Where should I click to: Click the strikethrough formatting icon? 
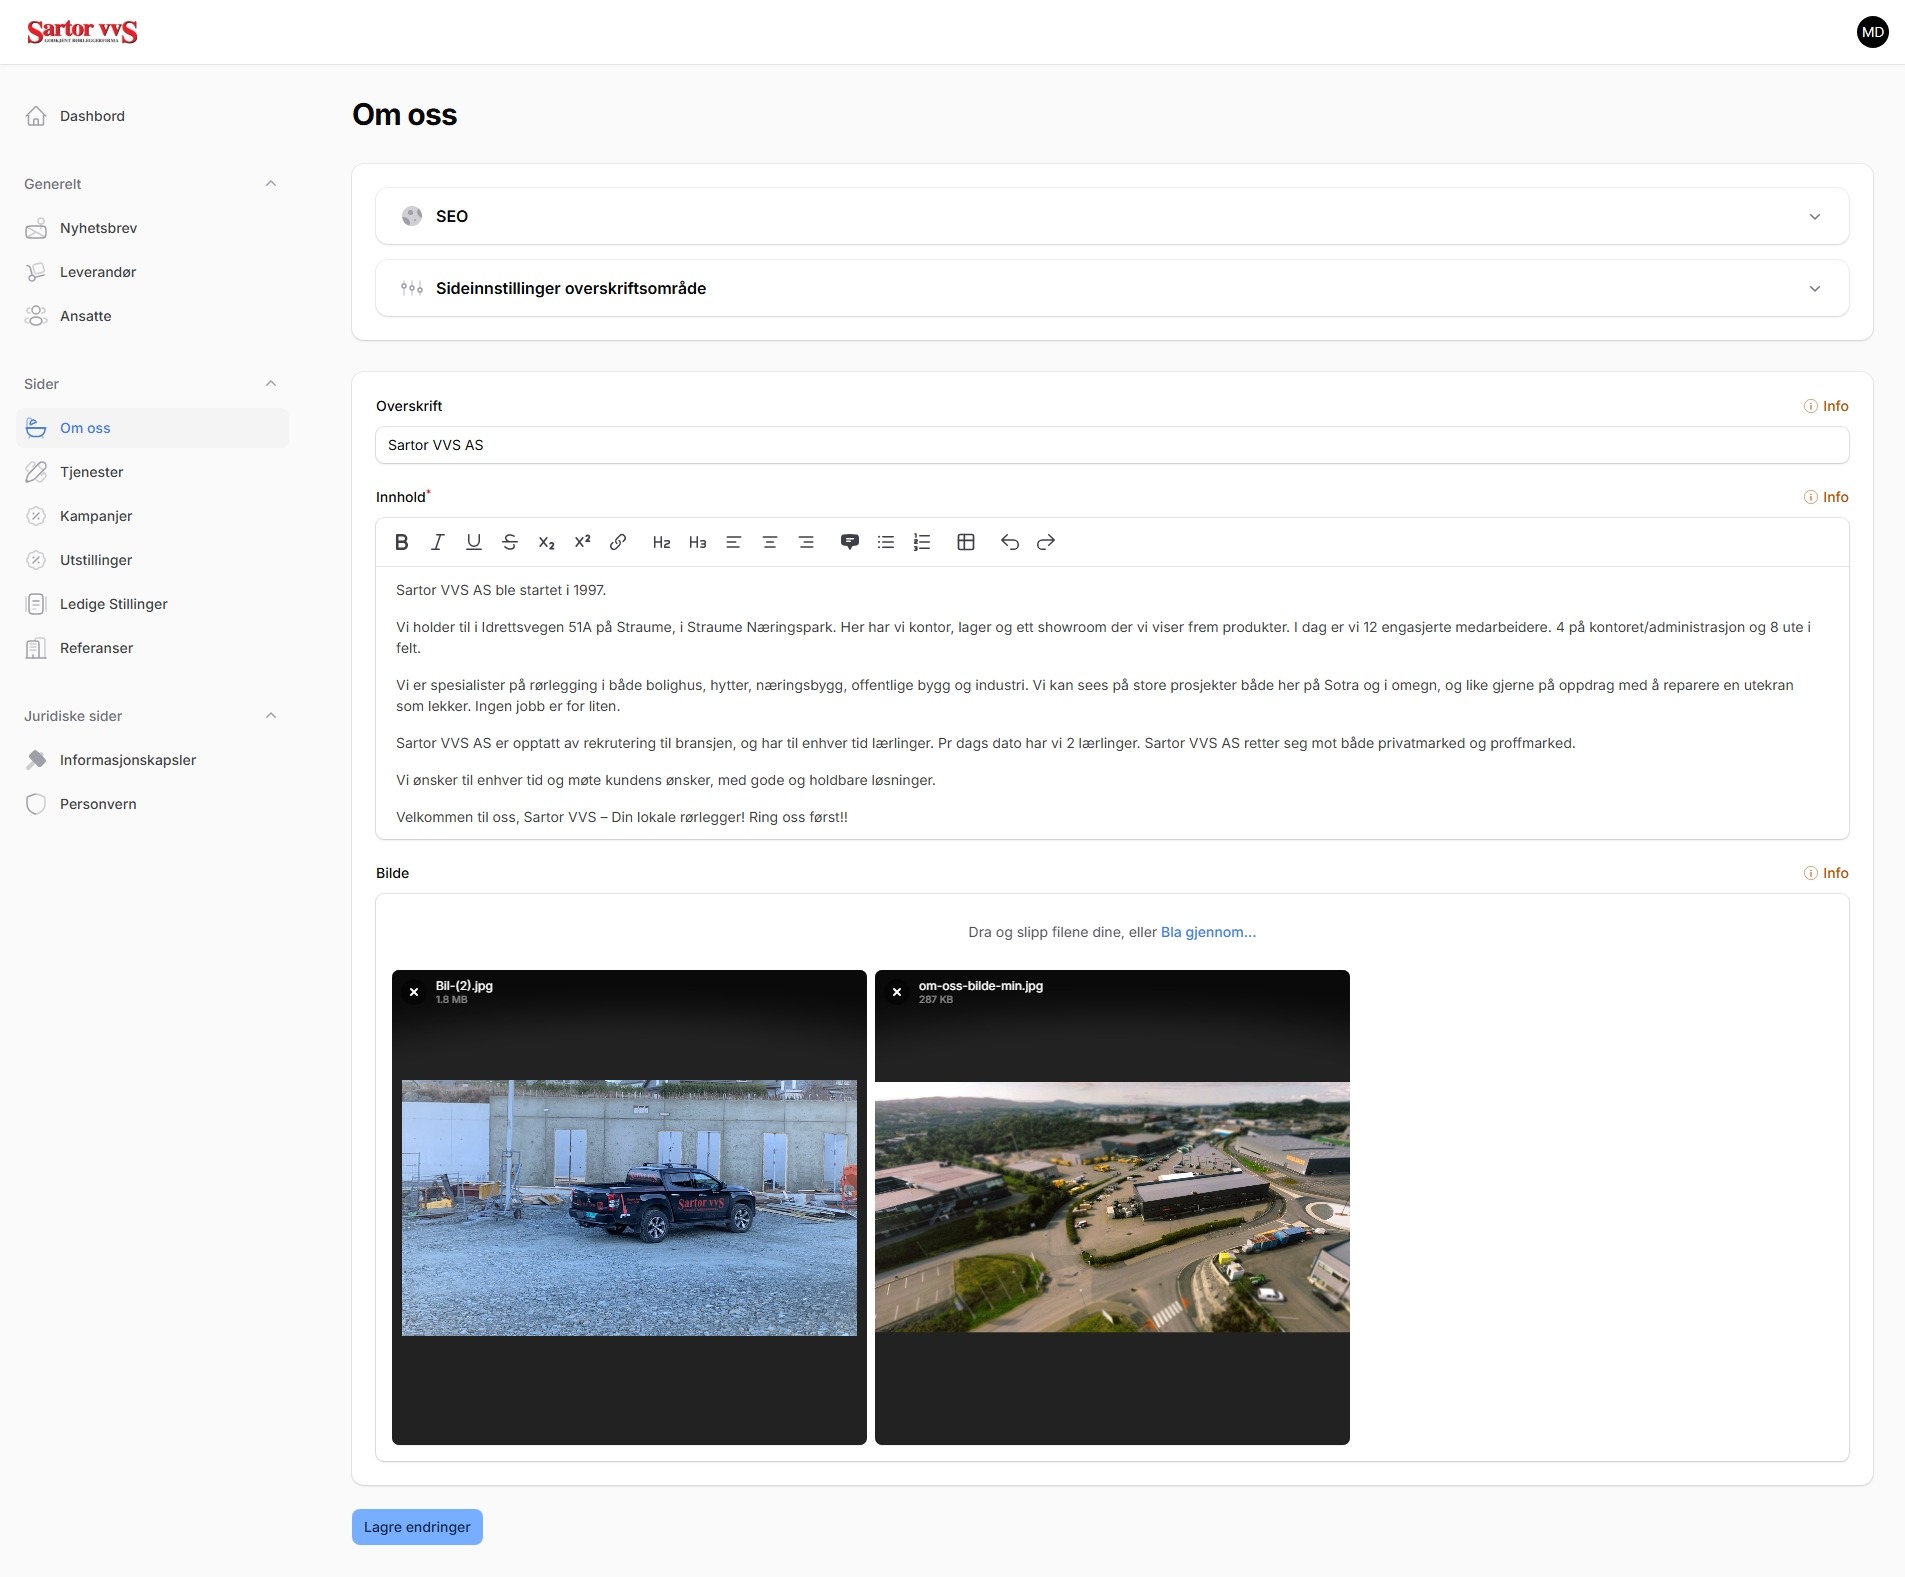coord(510,542)
